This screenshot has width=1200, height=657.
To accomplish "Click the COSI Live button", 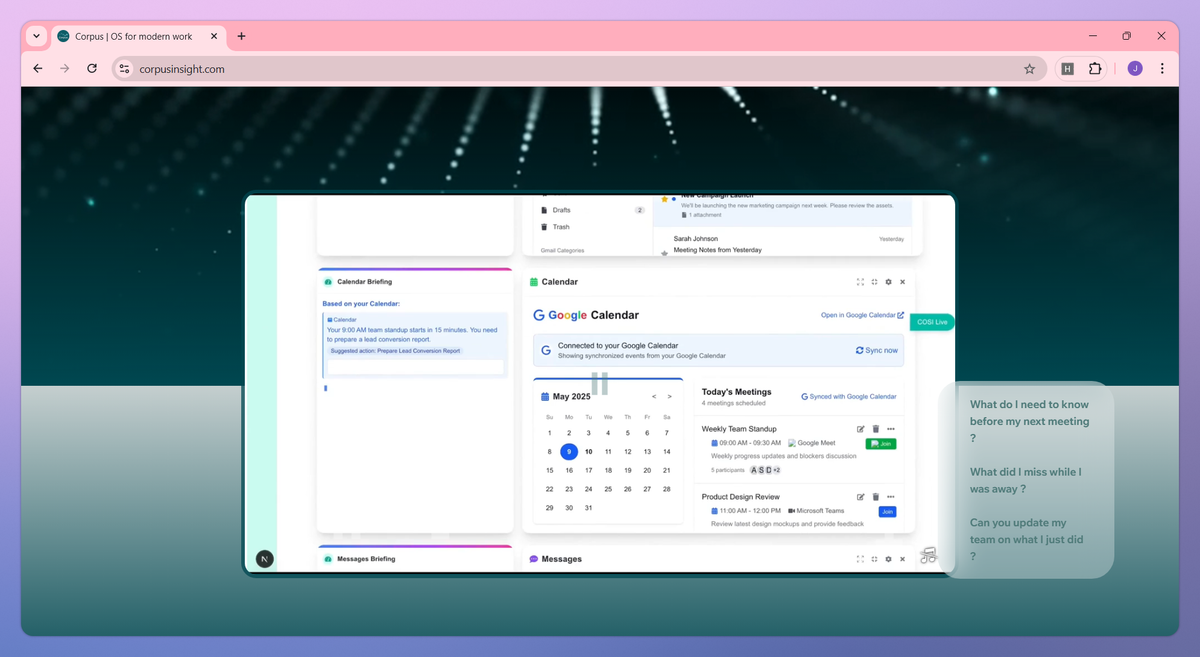I will (932, 322).
